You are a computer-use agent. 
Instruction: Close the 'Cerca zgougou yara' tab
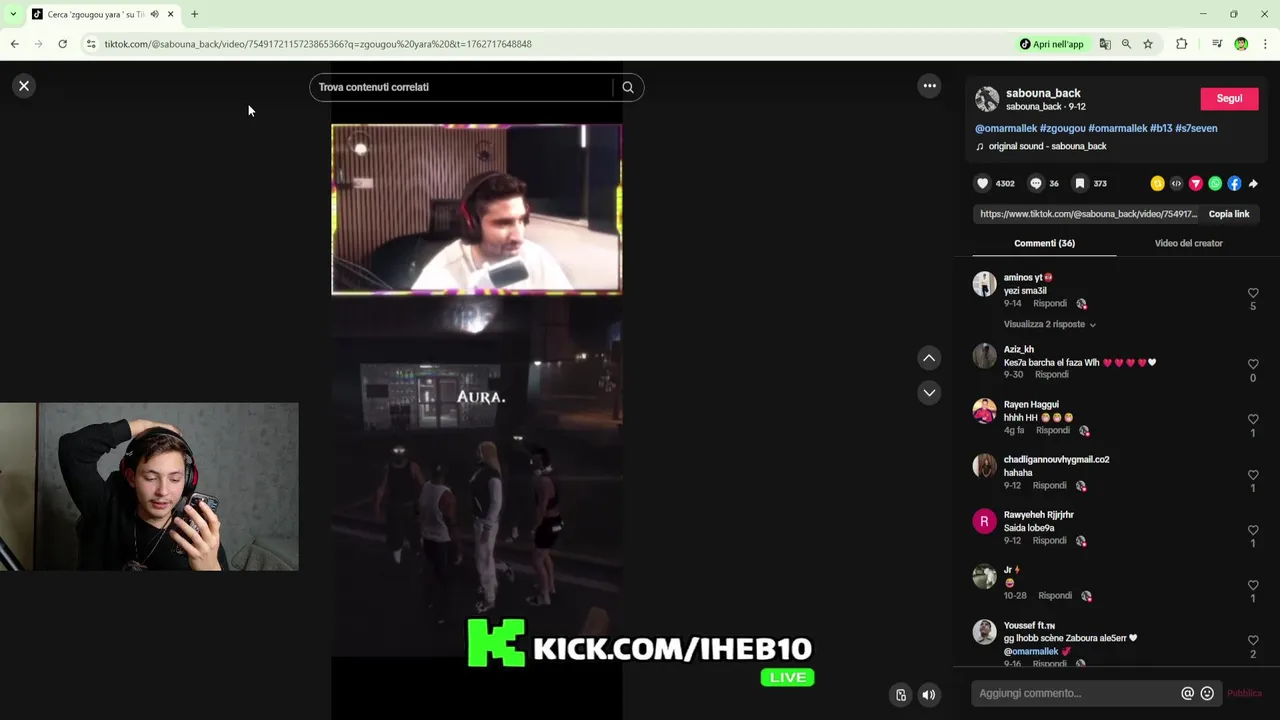coord(170,14)
